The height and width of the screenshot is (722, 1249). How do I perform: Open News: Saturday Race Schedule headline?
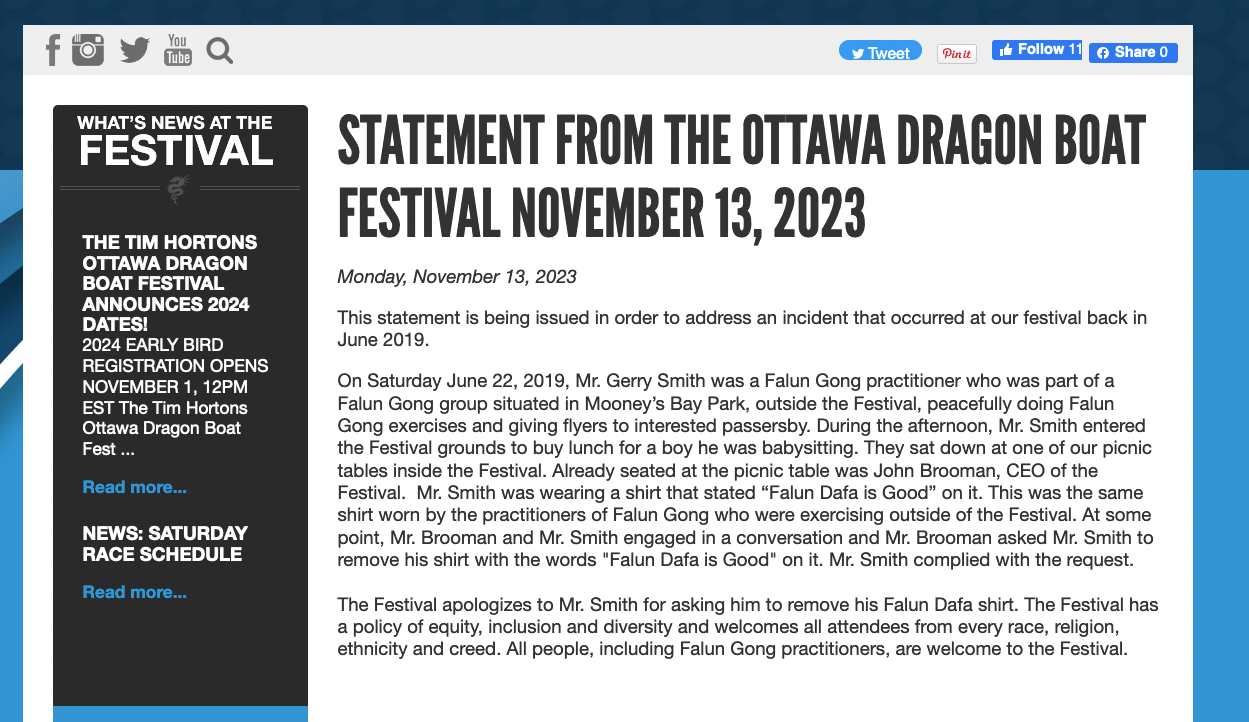pyautogui.click(x=165, y=544)
